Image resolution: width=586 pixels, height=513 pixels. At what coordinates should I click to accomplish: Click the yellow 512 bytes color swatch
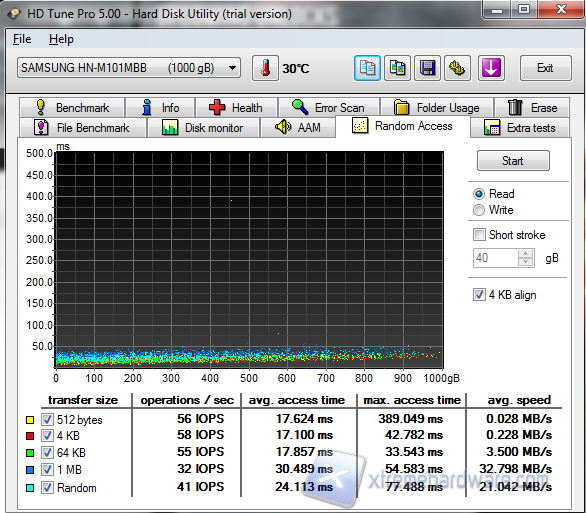pyautogui.click(x=30, y=420)
